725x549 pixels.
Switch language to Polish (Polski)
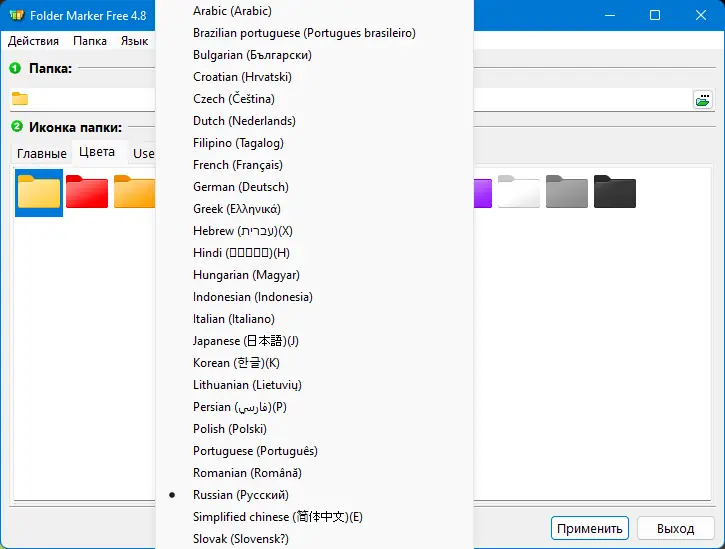(x=314, y=429)
